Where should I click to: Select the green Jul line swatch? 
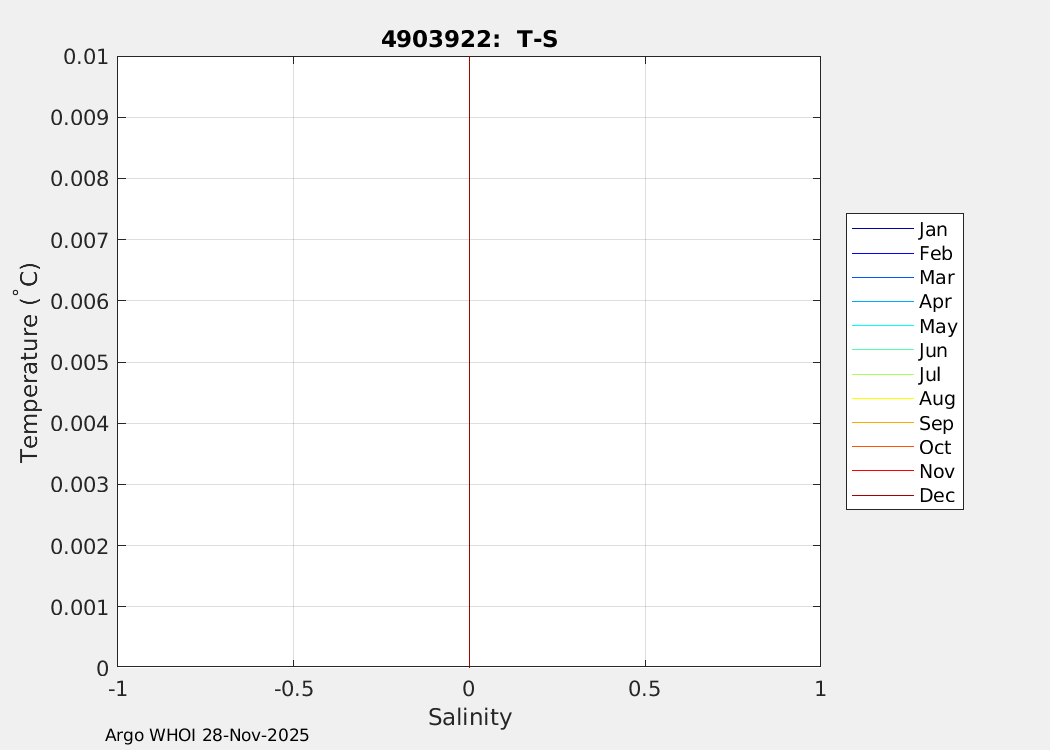[882, 374]
